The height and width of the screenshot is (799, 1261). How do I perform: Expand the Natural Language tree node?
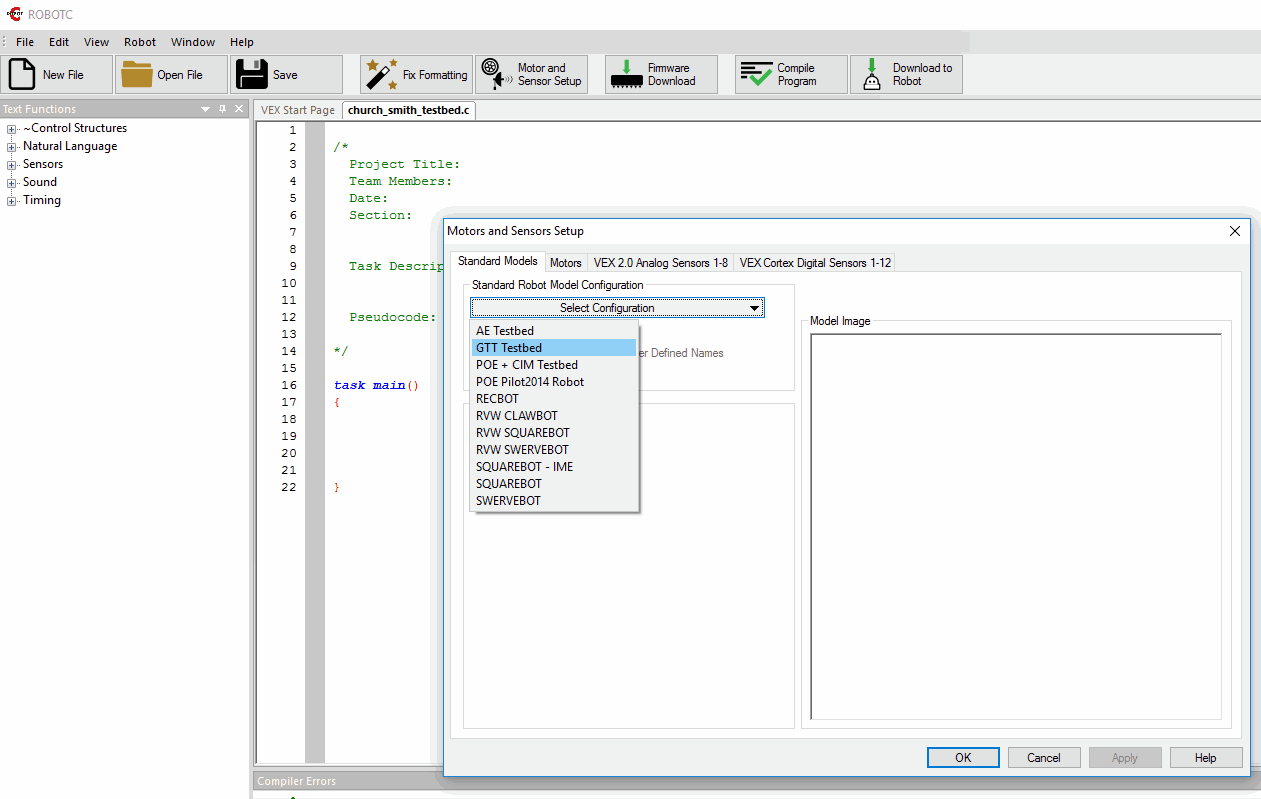click(12, 147)
